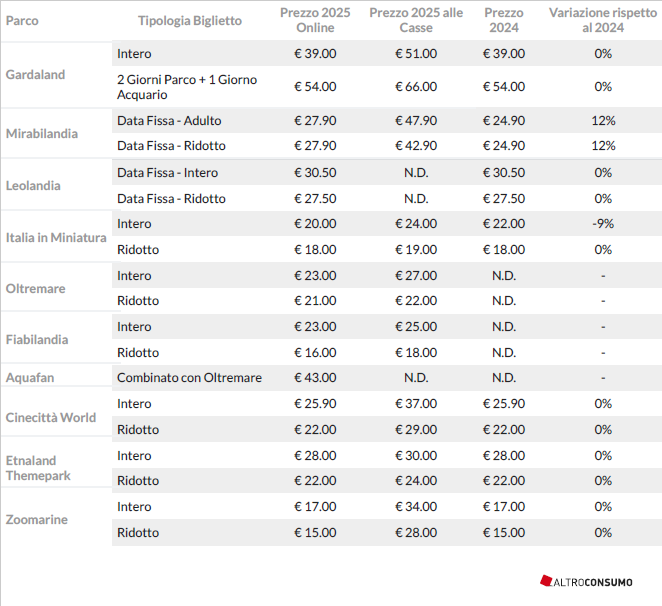Select the Gardaland park name
Viewport: 662px width, 606px height.
(35, 75)
